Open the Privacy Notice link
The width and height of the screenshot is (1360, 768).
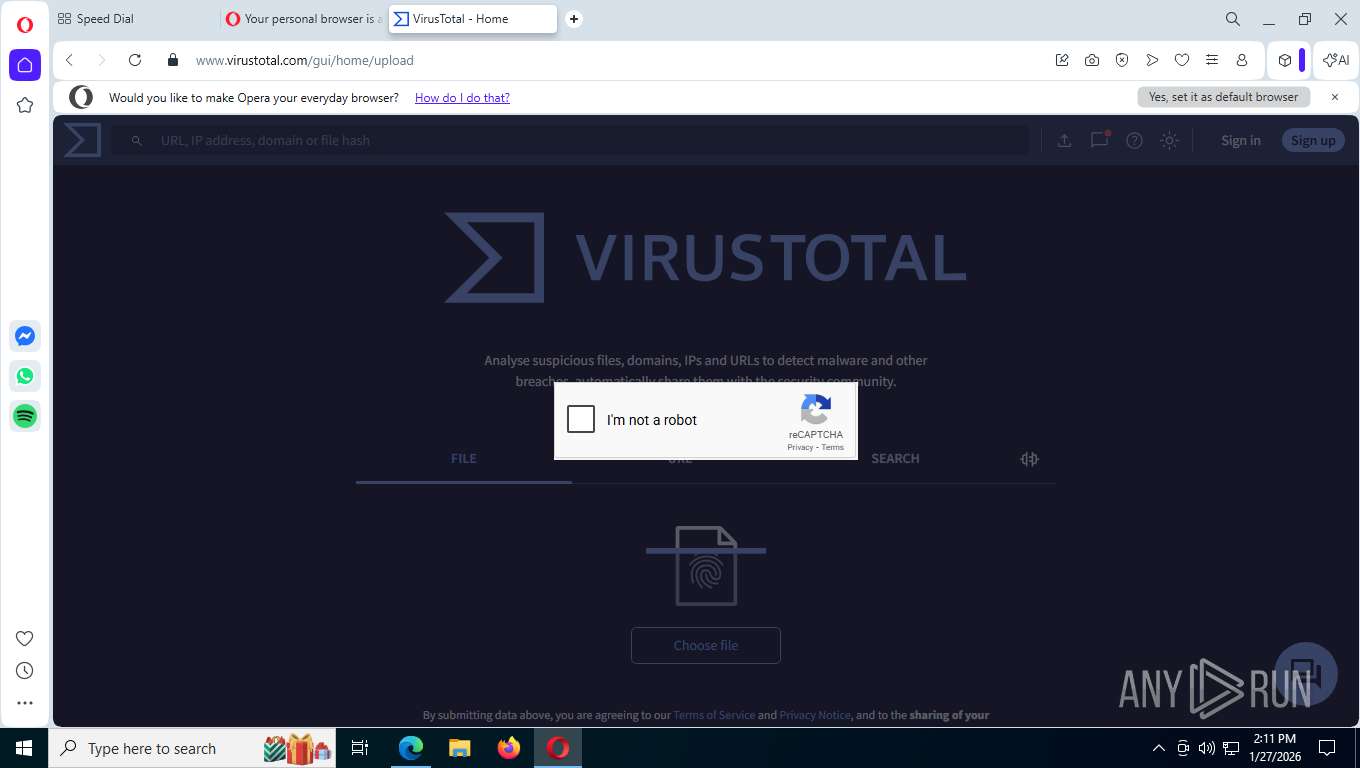pyautogui.click(x=815, y=715)
